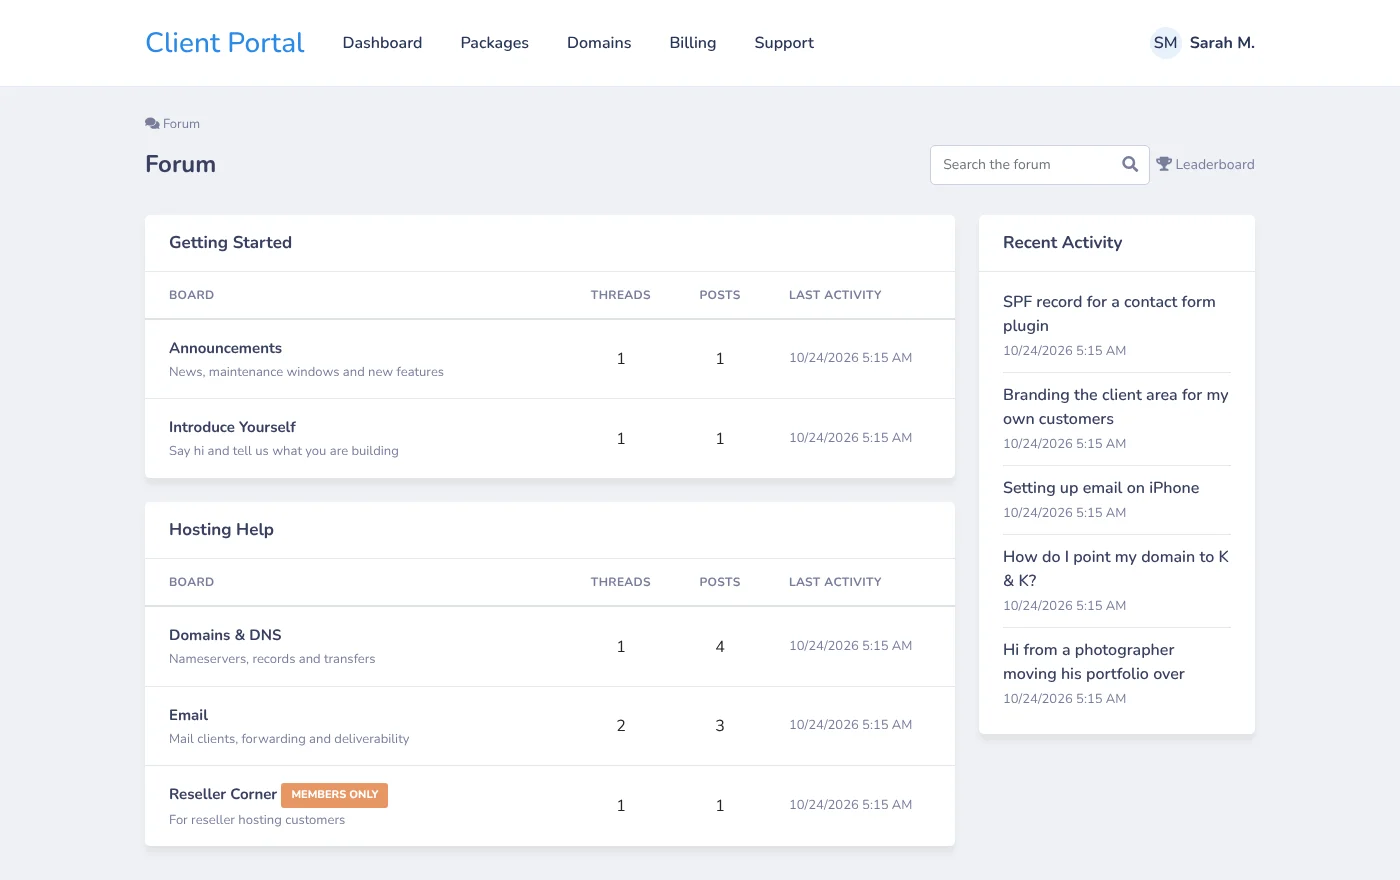Click the Forum page title
1400x880 pixels.
[180, 165]
